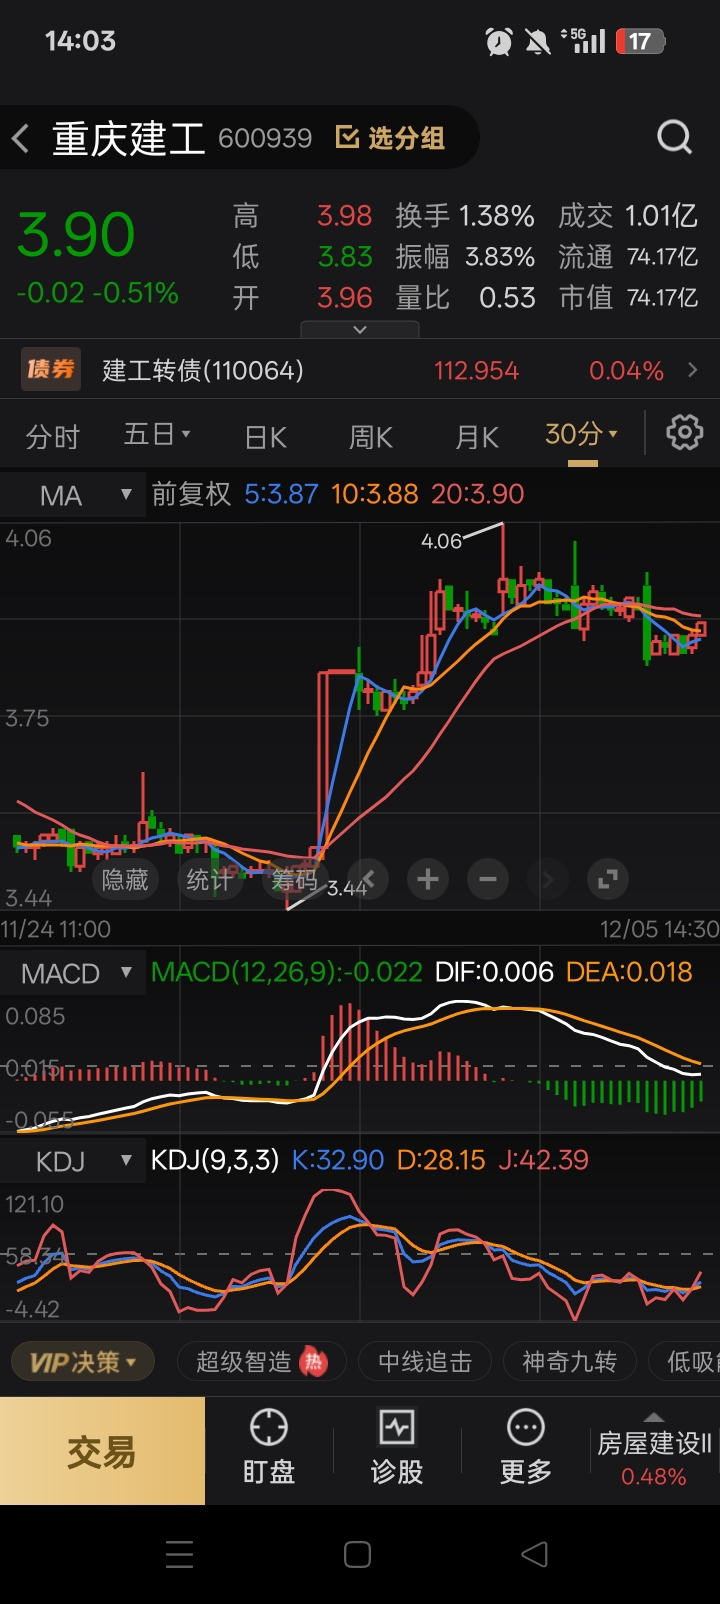720x1604 pixels.
Task: Switch to the 日K tab
Action: click(x=266, y=437)
